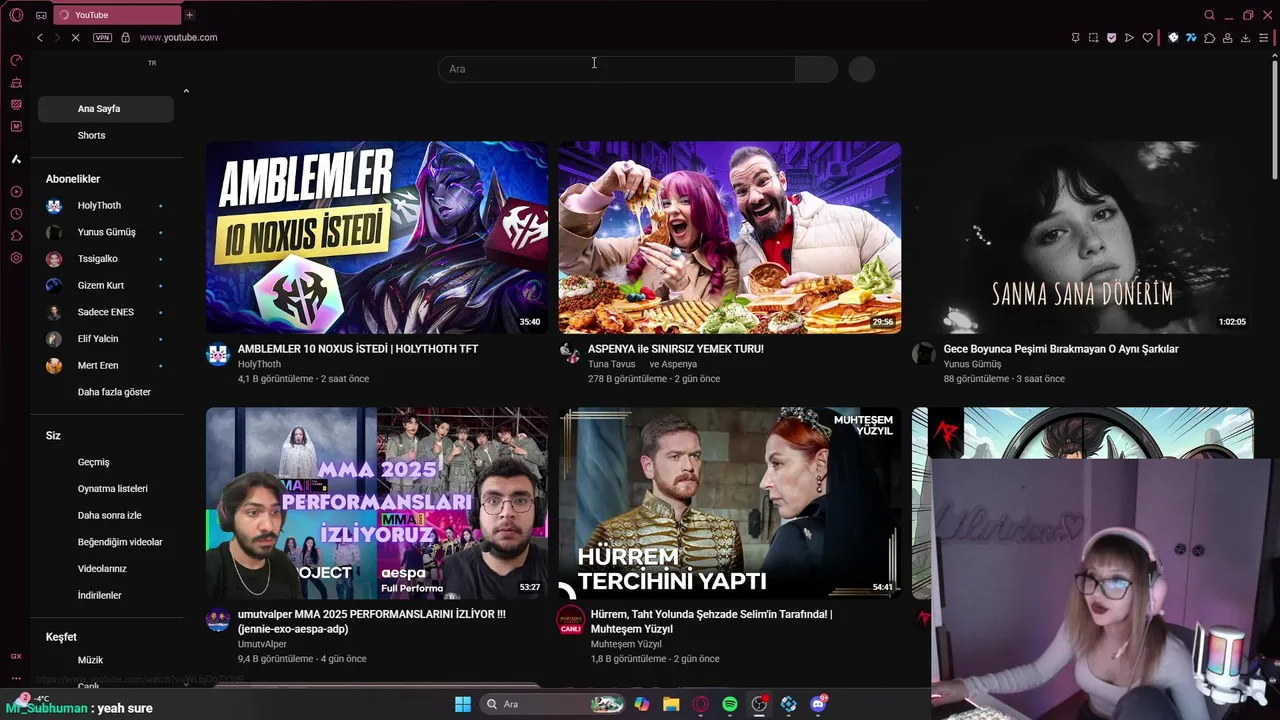Open the HolyThoth subscription
Image resolution: width=1280 pixels, height=720 pixels.
[x=106, y=206]
